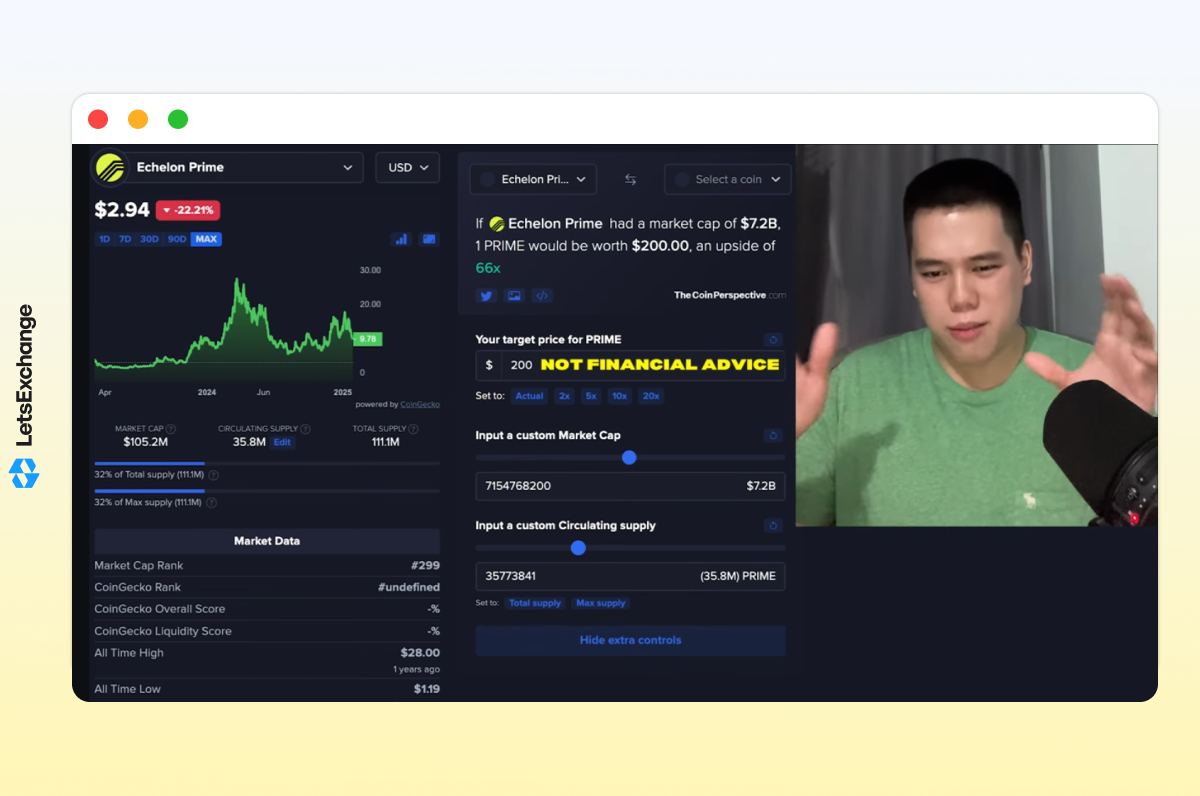
Task: Switch to the area chart view icon
Action: 429,239
